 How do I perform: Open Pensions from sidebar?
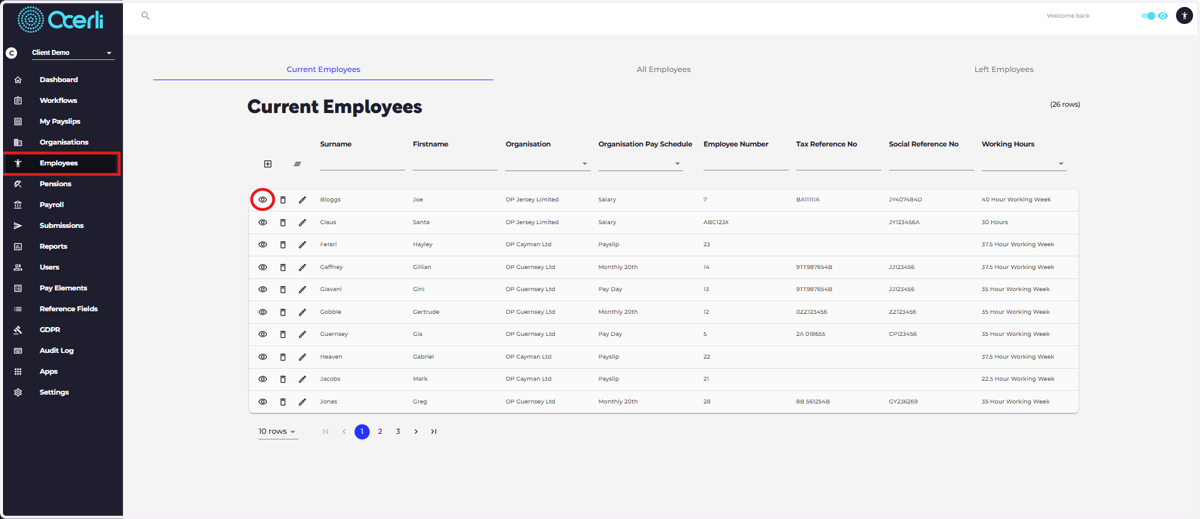coord(55,184)
